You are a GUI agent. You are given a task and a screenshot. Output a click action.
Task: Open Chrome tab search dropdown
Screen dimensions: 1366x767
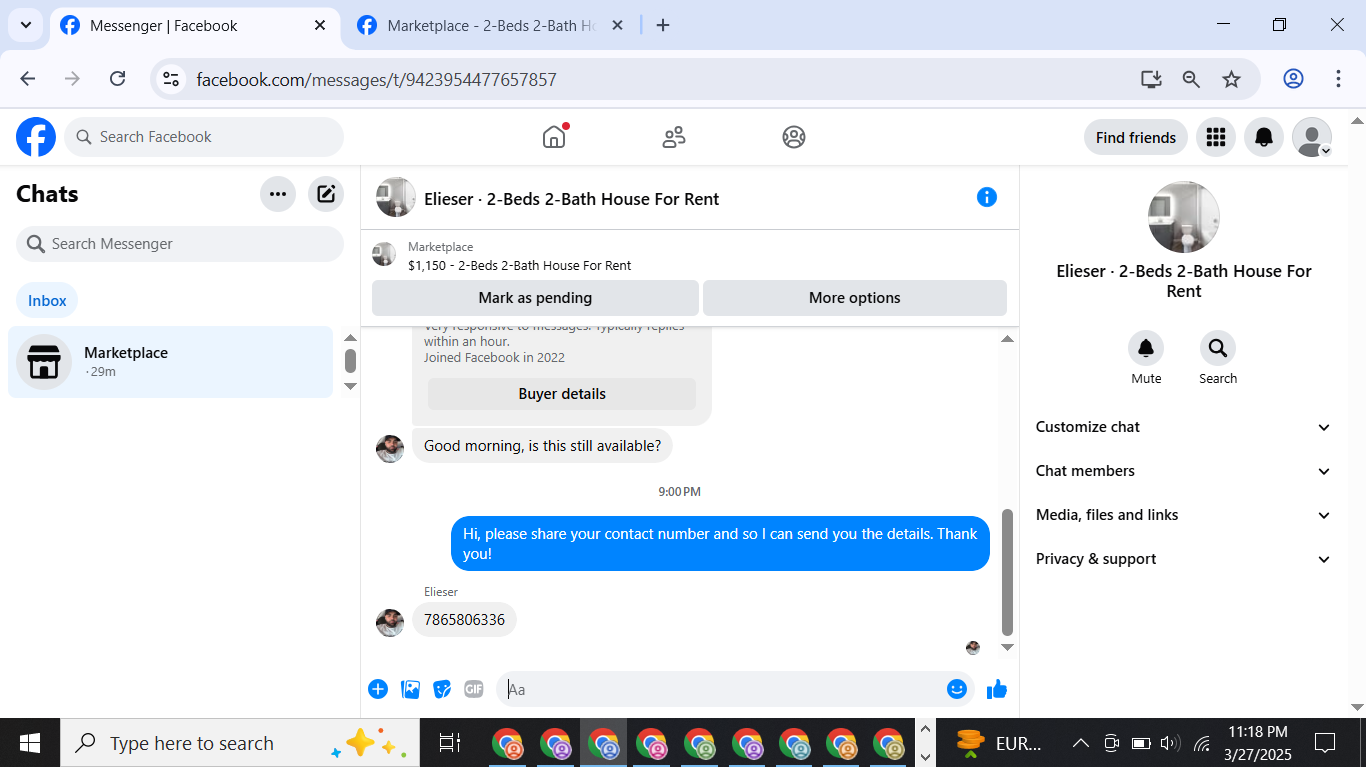point(25,25)
